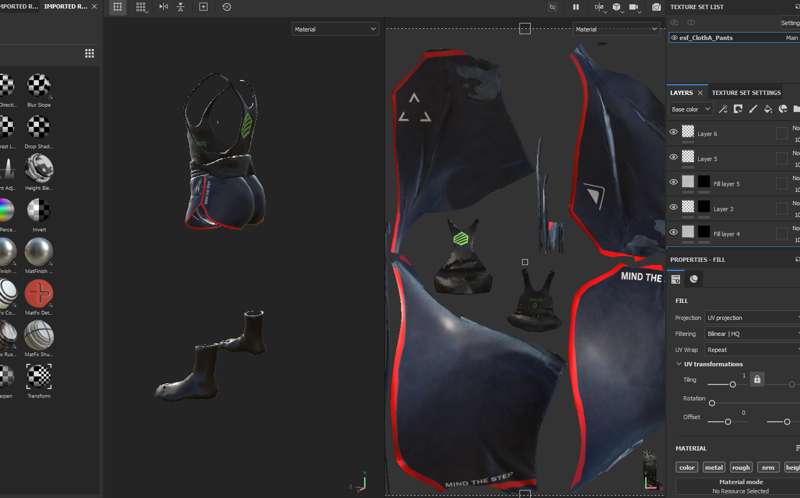Collapse the UV transformations section
Image resolution: width=800 pixels, height=498 pixels.
[x=679, y=364]
